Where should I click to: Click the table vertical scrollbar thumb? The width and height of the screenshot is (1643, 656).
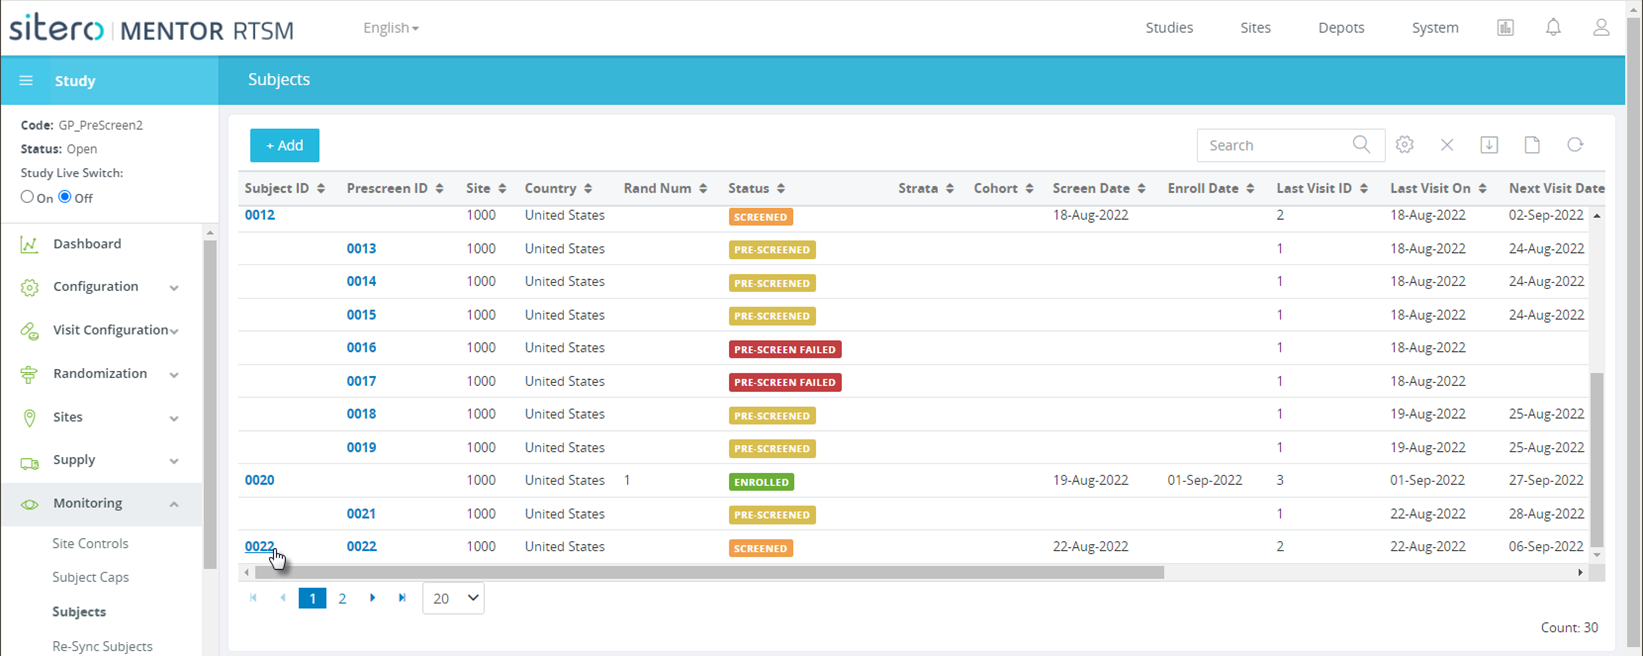tap(1597, 459)
